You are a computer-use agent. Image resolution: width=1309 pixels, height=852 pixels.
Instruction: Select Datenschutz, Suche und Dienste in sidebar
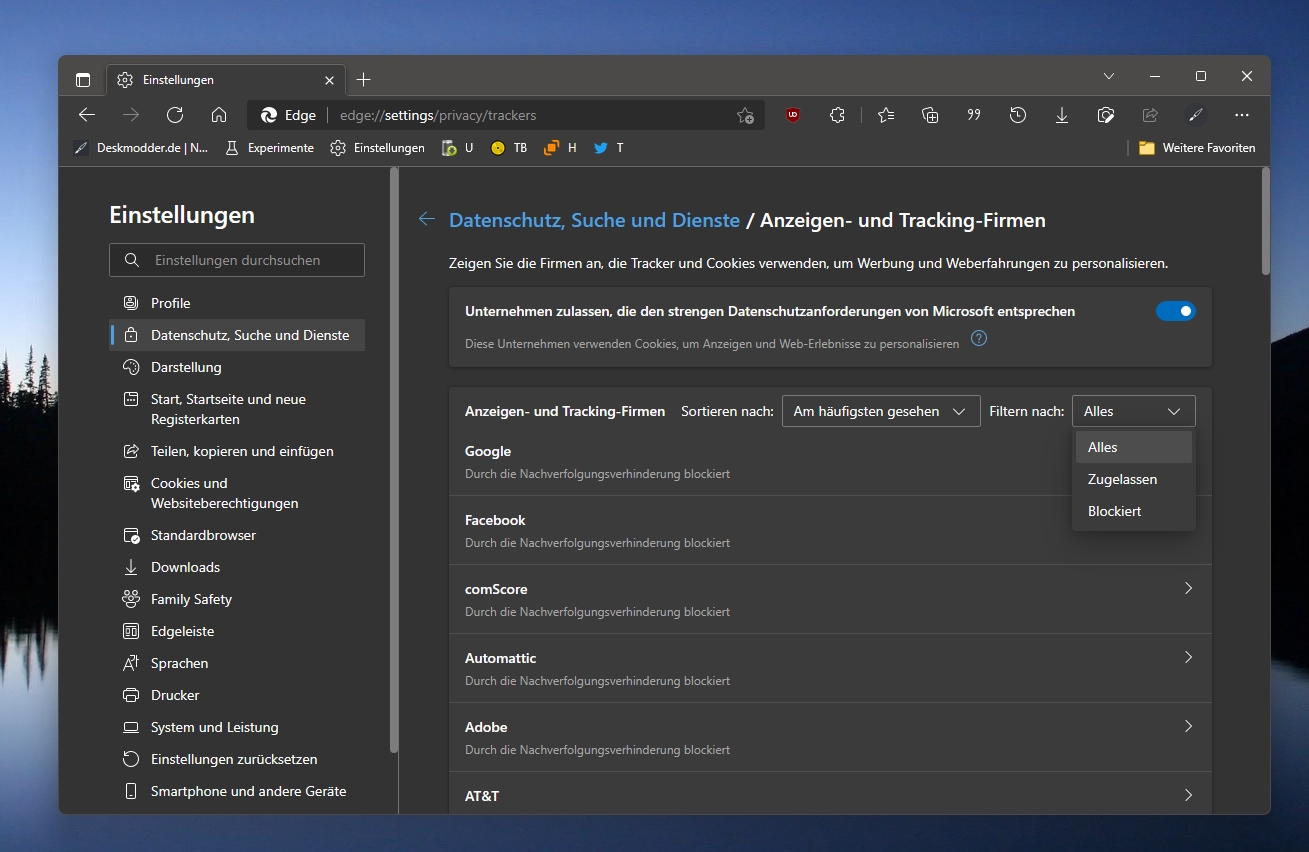click(237, 335)
